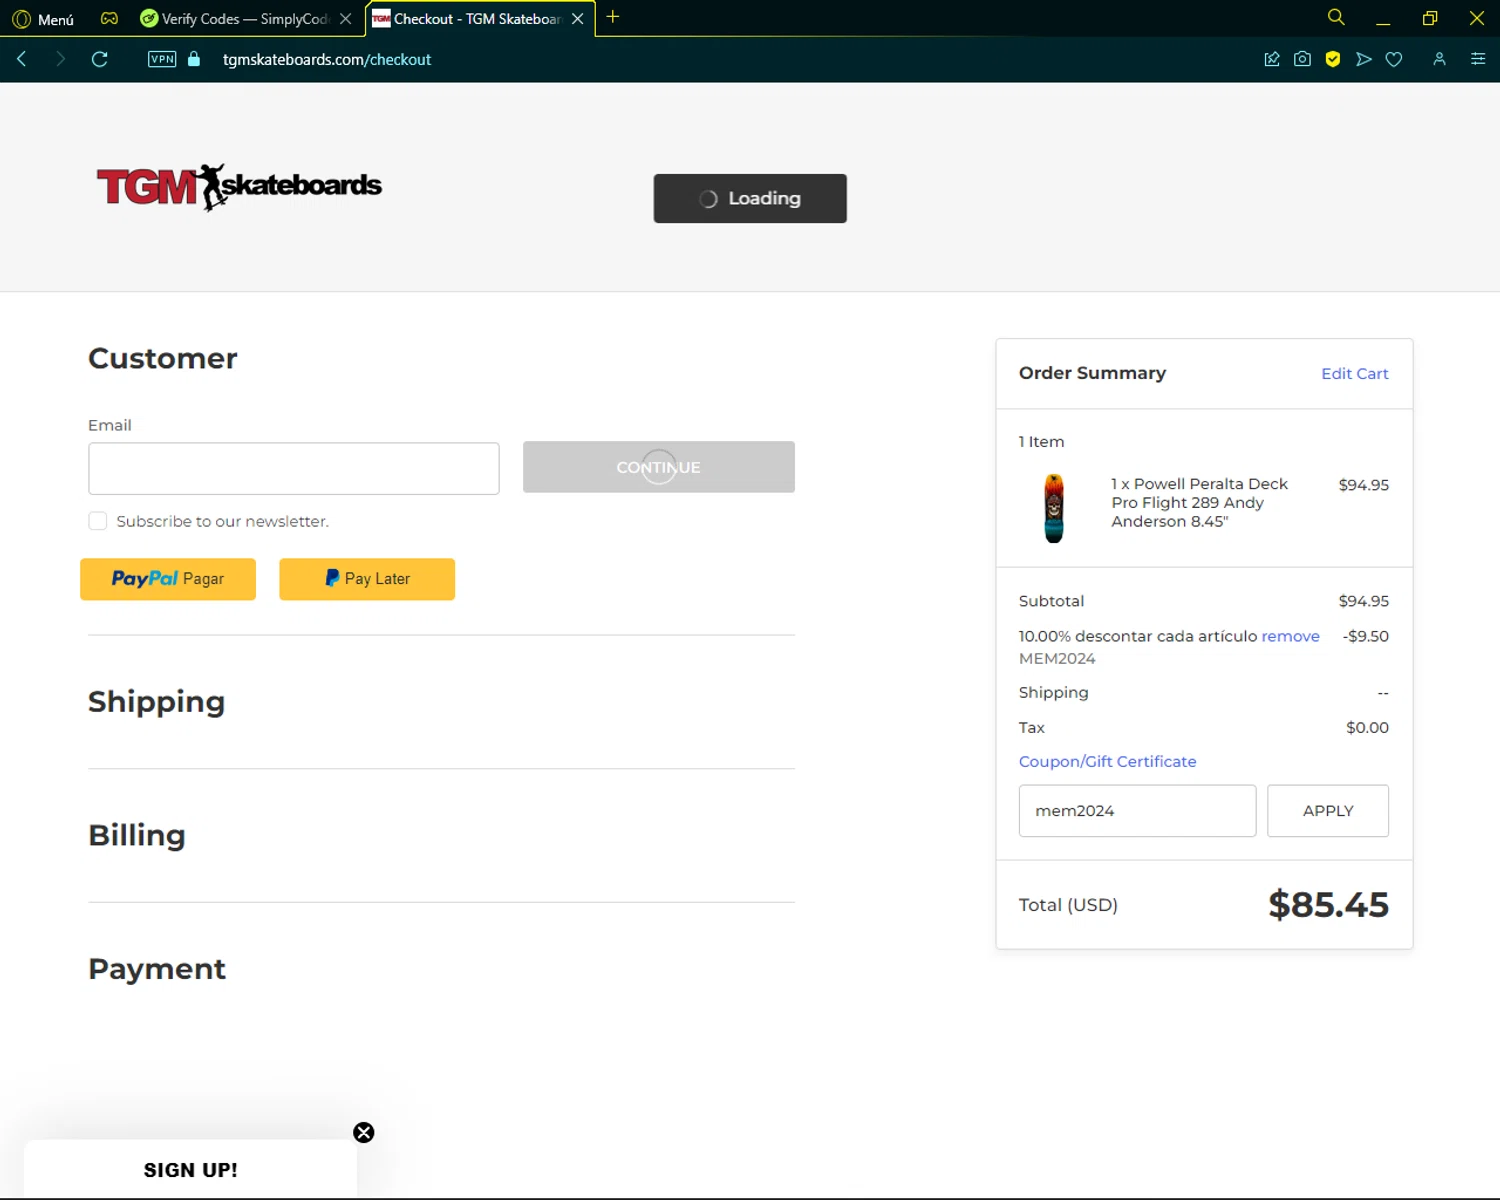Close the Verify Codes tab
This screenshot has width=1500, height=1200.
tap(346, 19)
